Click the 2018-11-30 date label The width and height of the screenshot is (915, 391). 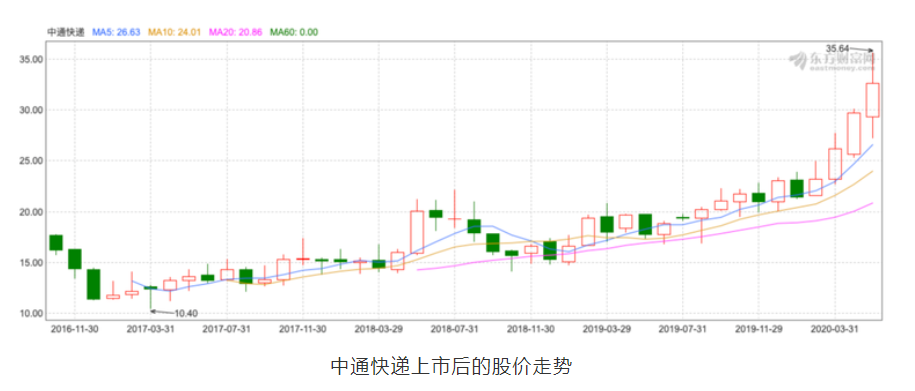point(530,329)
